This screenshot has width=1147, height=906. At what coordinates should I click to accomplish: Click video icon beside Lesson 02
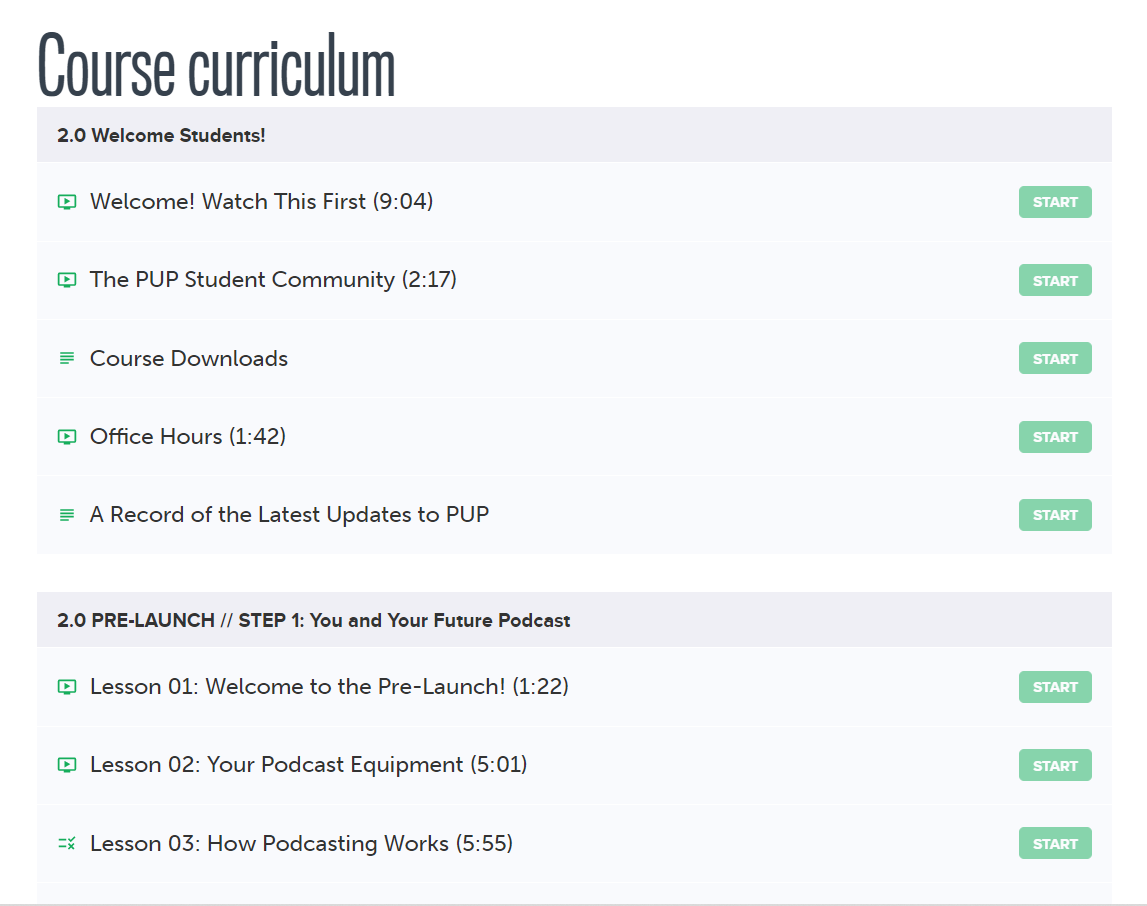coord(67,766)
